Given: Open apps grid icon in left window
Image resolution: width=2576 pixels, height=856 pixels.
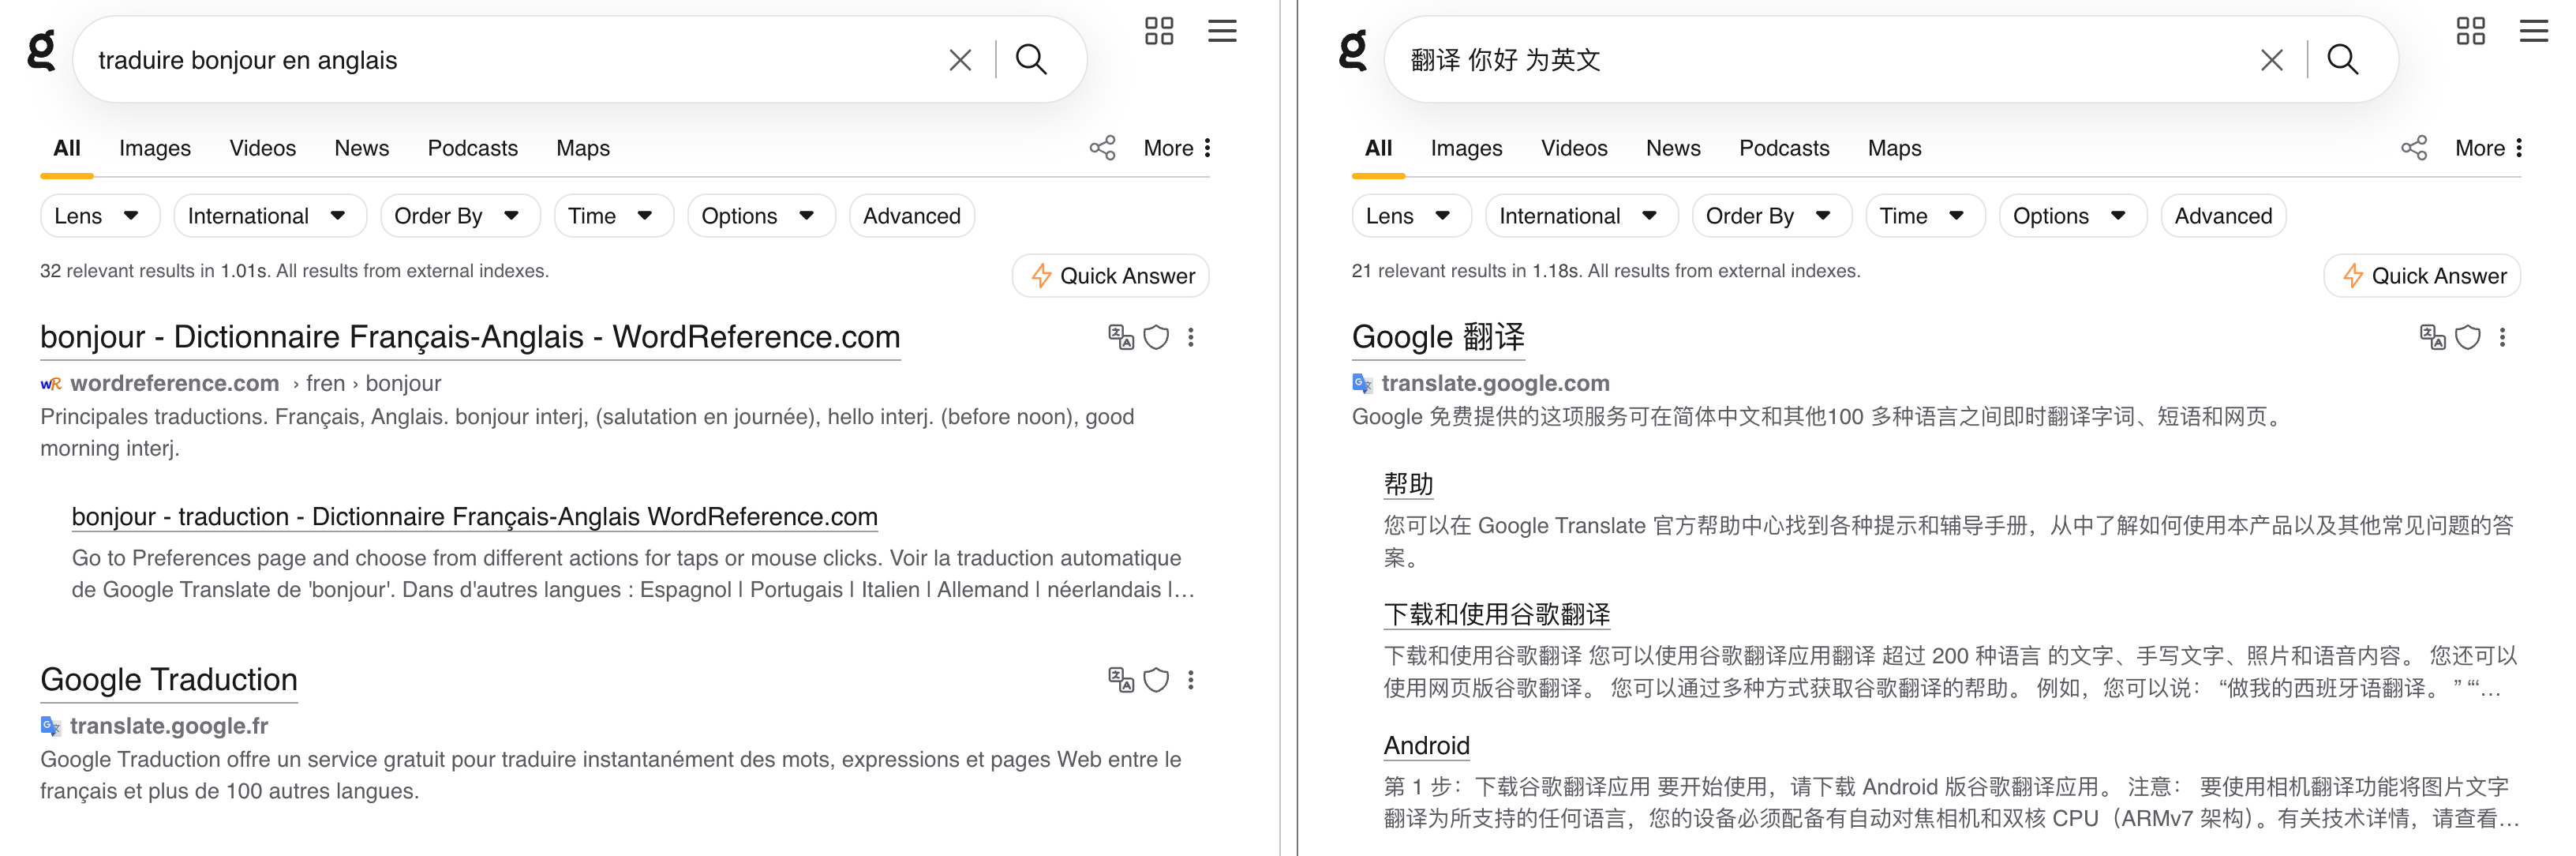Looking at the screenshot, I should coord(1159,31).
